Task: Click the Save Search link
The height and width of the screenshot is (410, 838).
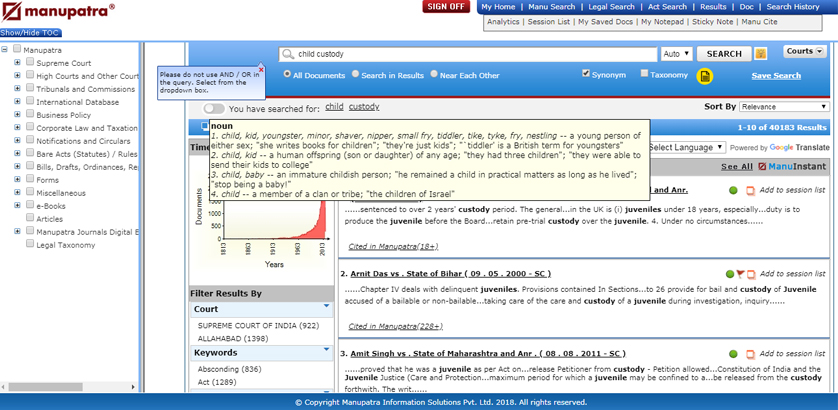Action: pos(776,76)
